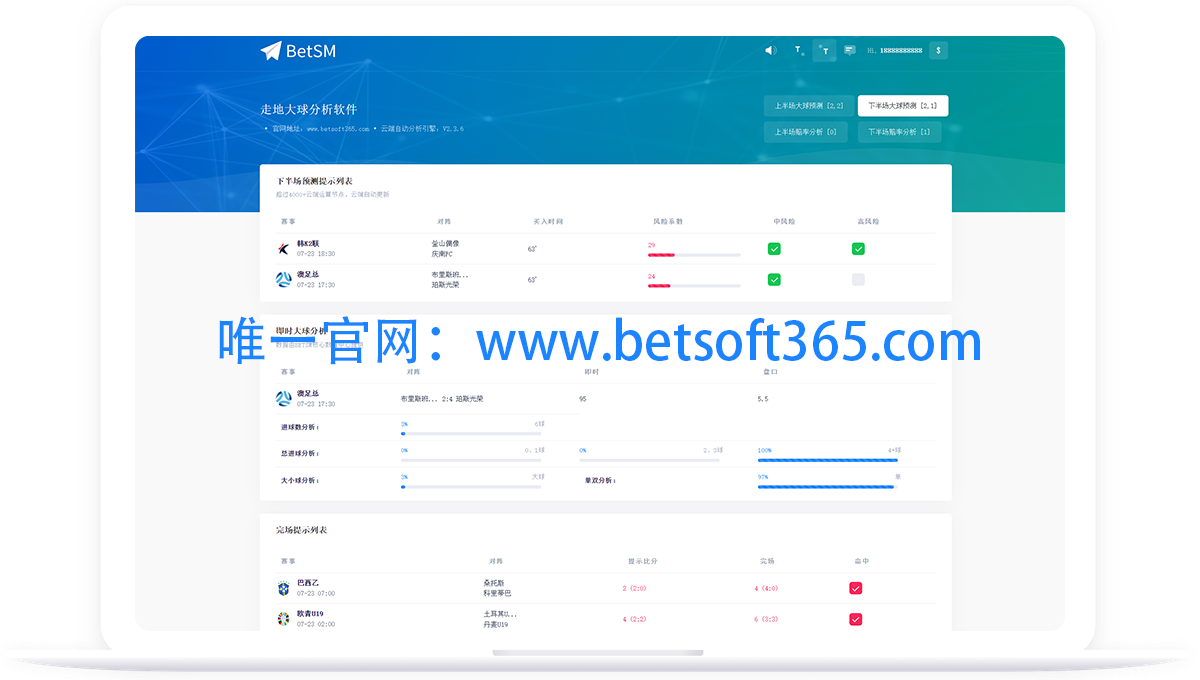Click the 盘口 value 5.5
The image size is (1200, 680).
coord(763,399)
